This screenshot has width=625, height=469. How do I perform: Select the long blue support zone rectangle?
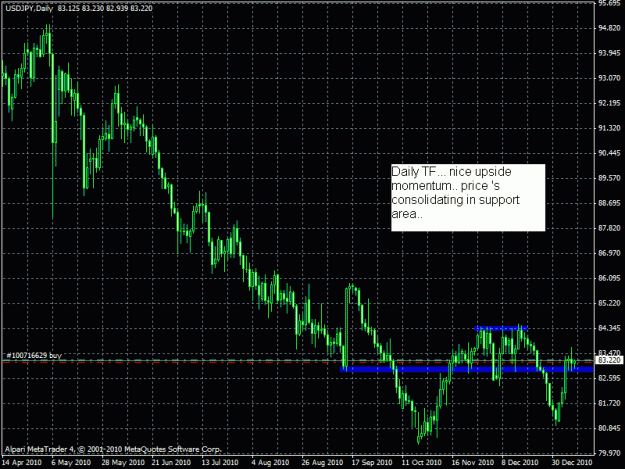tap(466, 369)
